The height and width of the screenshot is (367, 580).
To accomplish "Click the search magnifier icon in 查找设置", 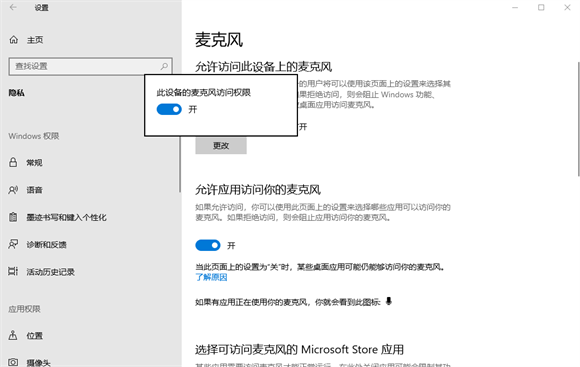I will pyautogui.click(x=164, y=66).
